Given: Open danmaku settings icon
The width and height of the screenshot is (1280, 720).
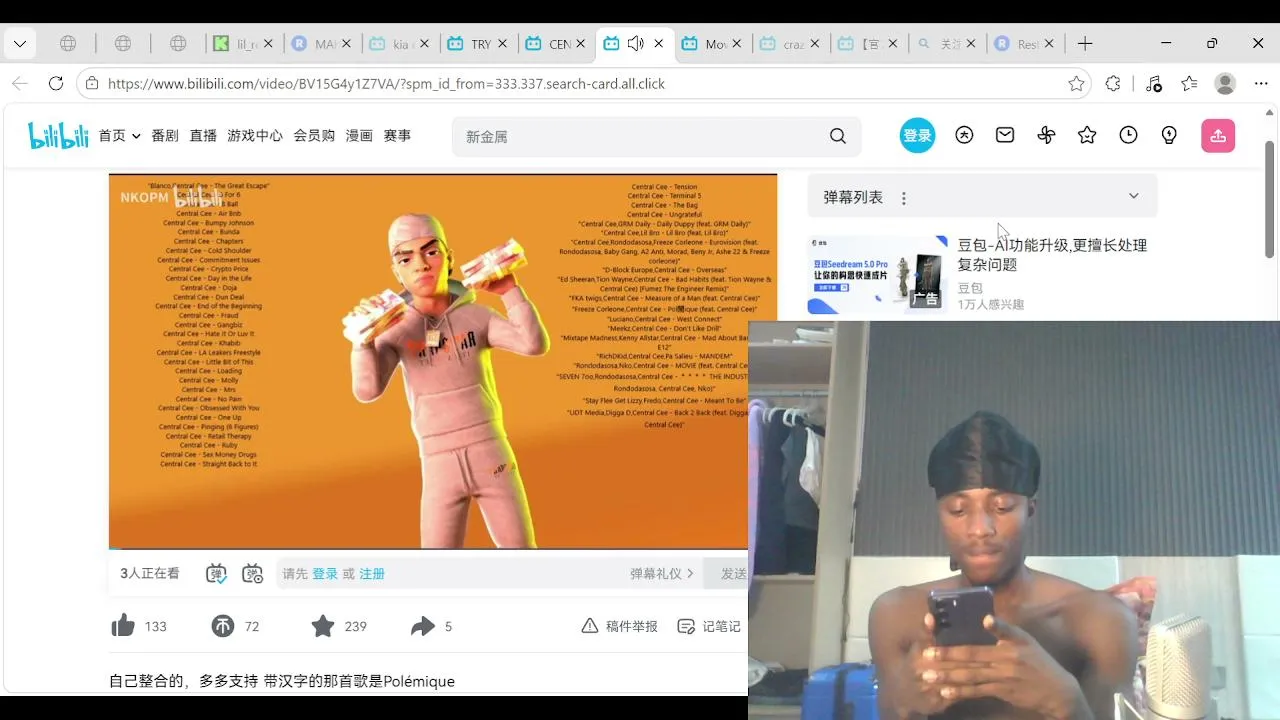Looking at the screenshot, I should (x=253, y=573).
